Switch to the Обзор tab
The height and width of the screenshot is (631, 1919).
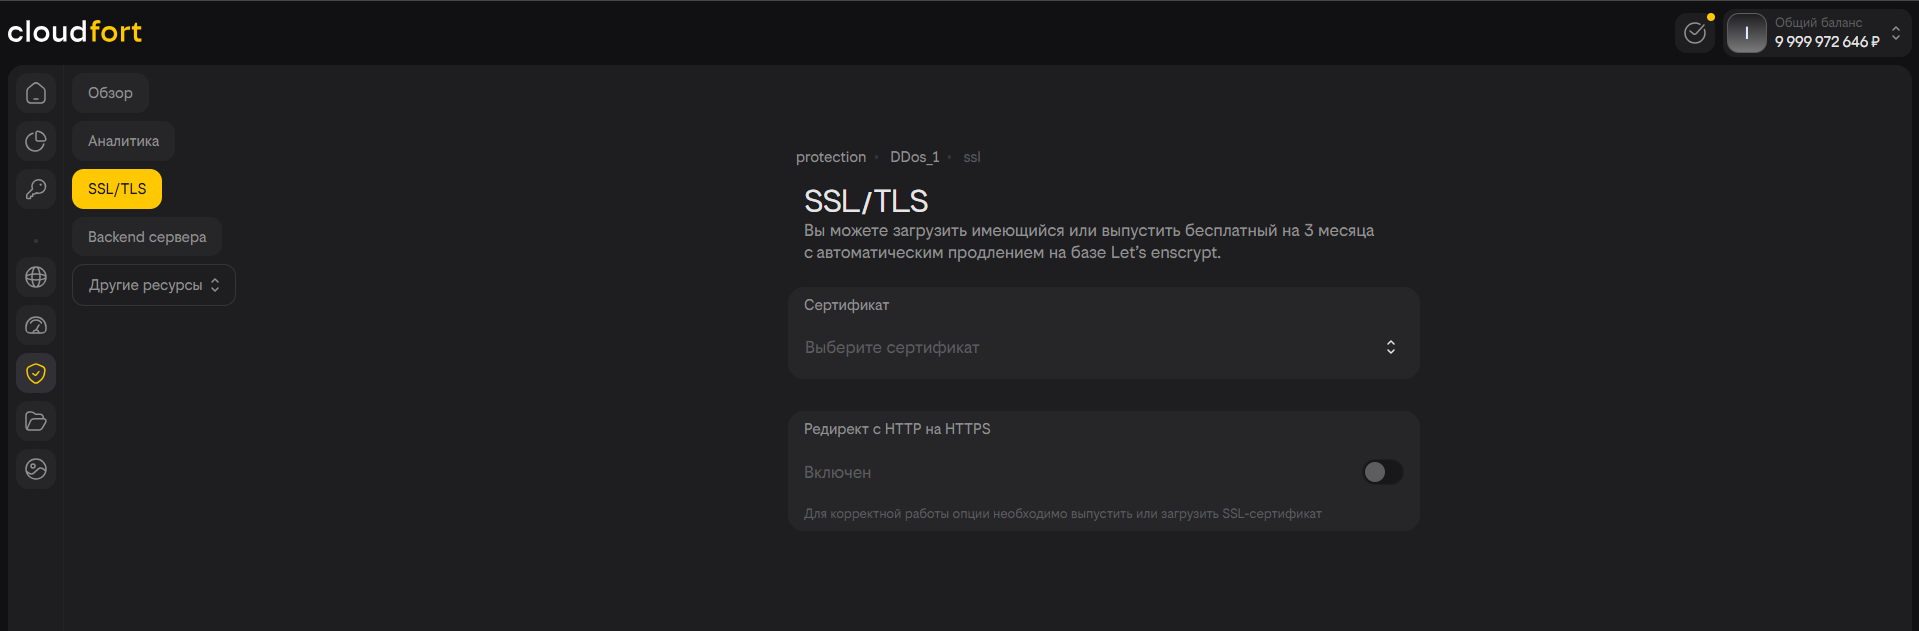coord(110,93)
